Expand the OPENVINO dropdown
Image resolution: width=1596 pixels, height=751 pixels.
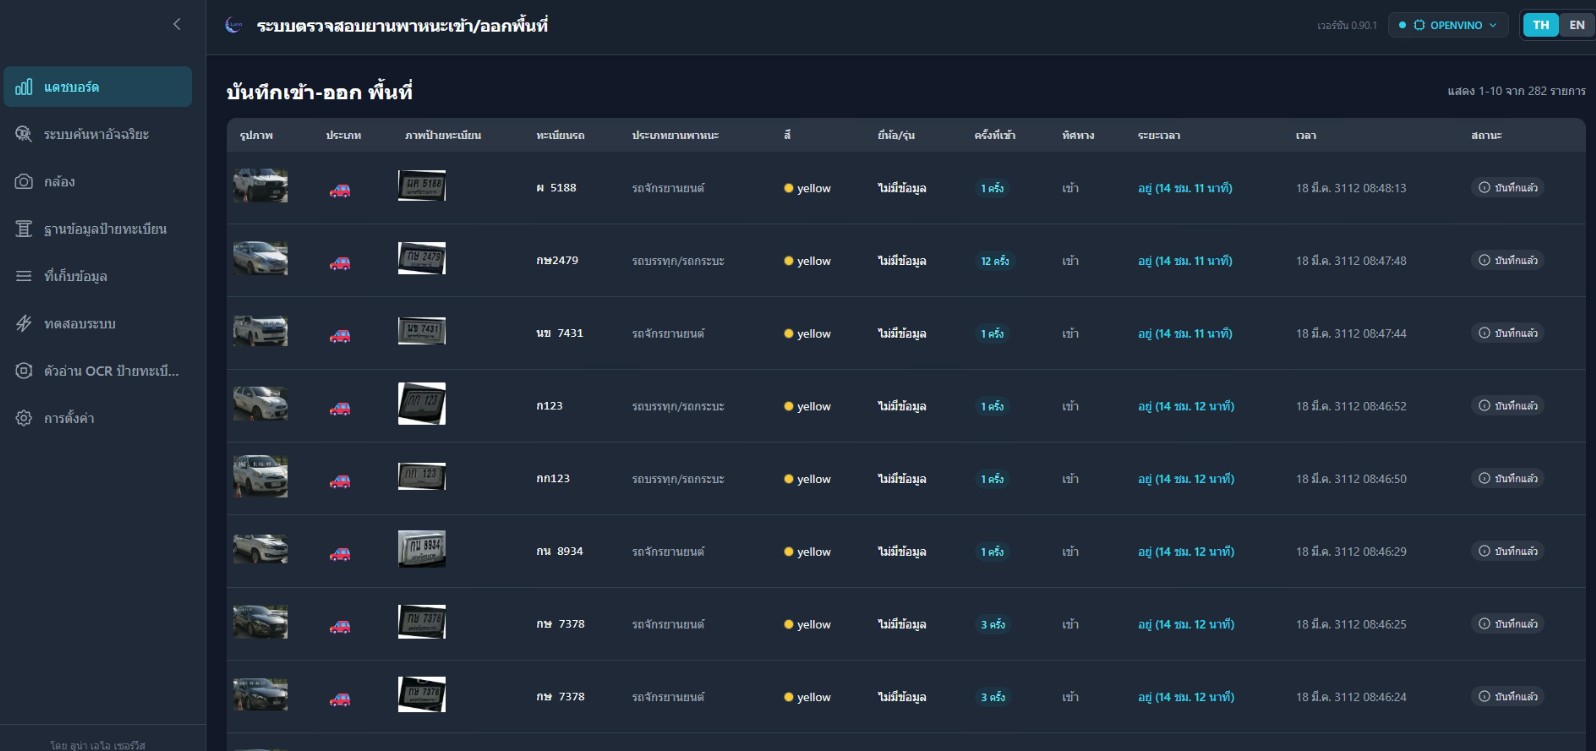pos(1447,25)
